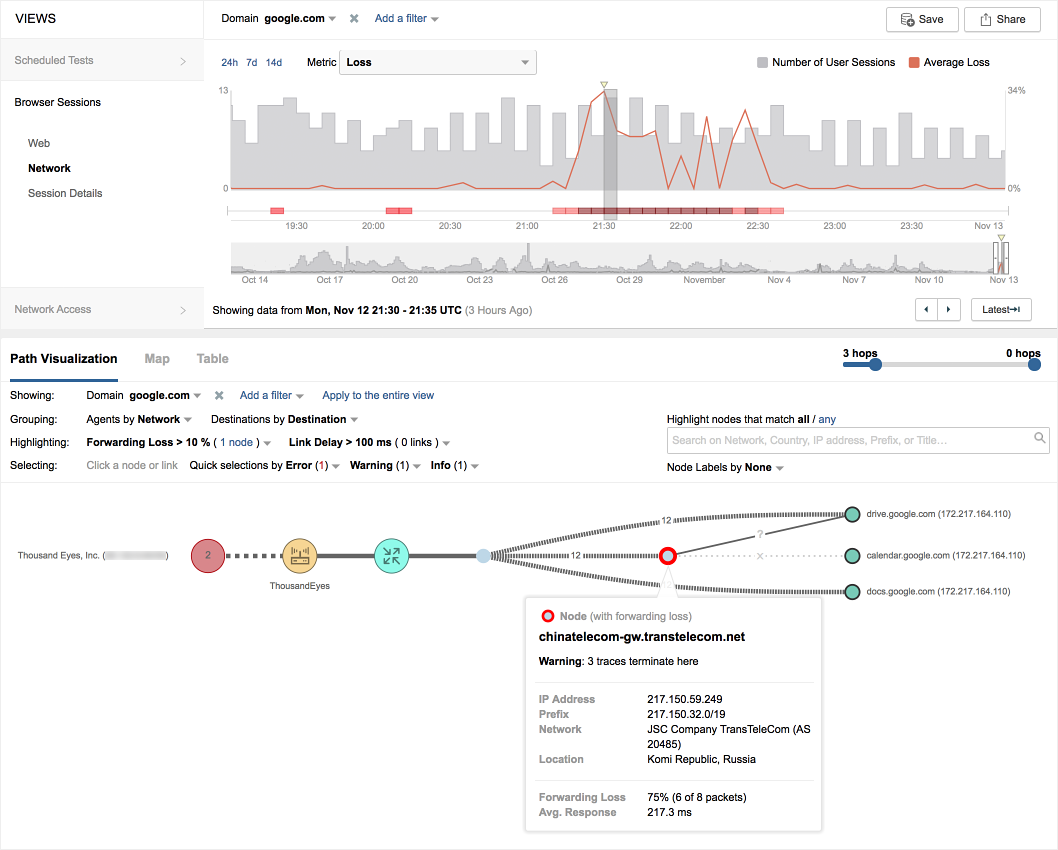Click the calendar.google.com destination node
The image size is (1058, 850).
coord(852,555)
